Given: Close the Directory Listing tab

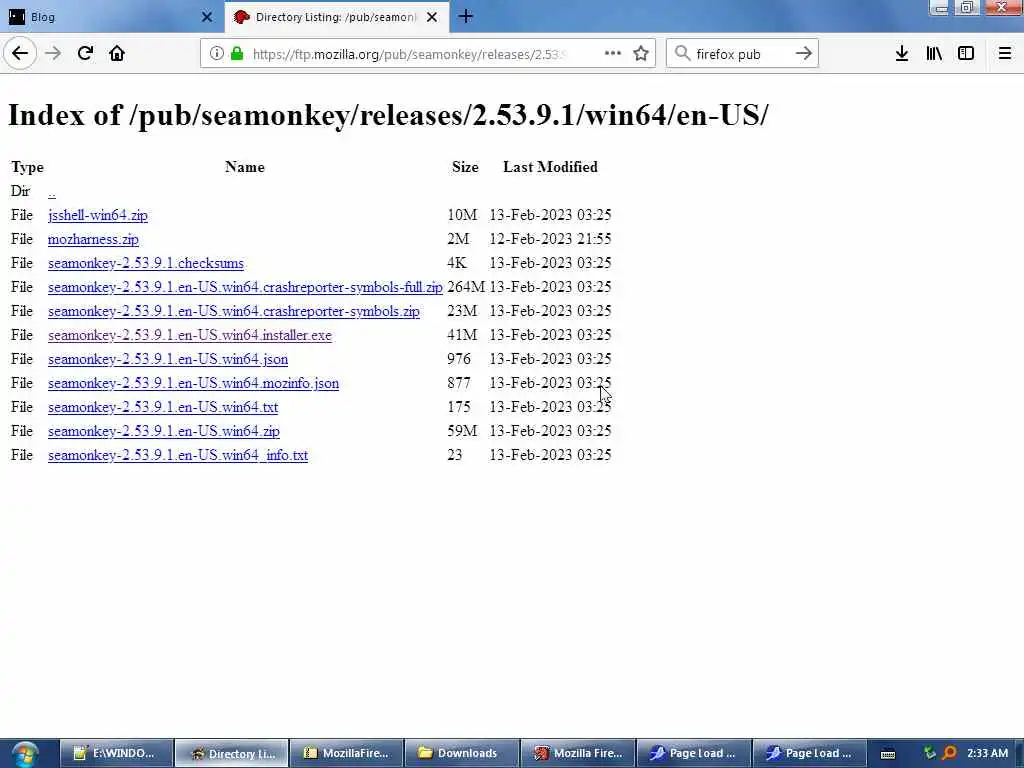Looking at the screenshot, I should pyautogui.click(x=432, y=17).
